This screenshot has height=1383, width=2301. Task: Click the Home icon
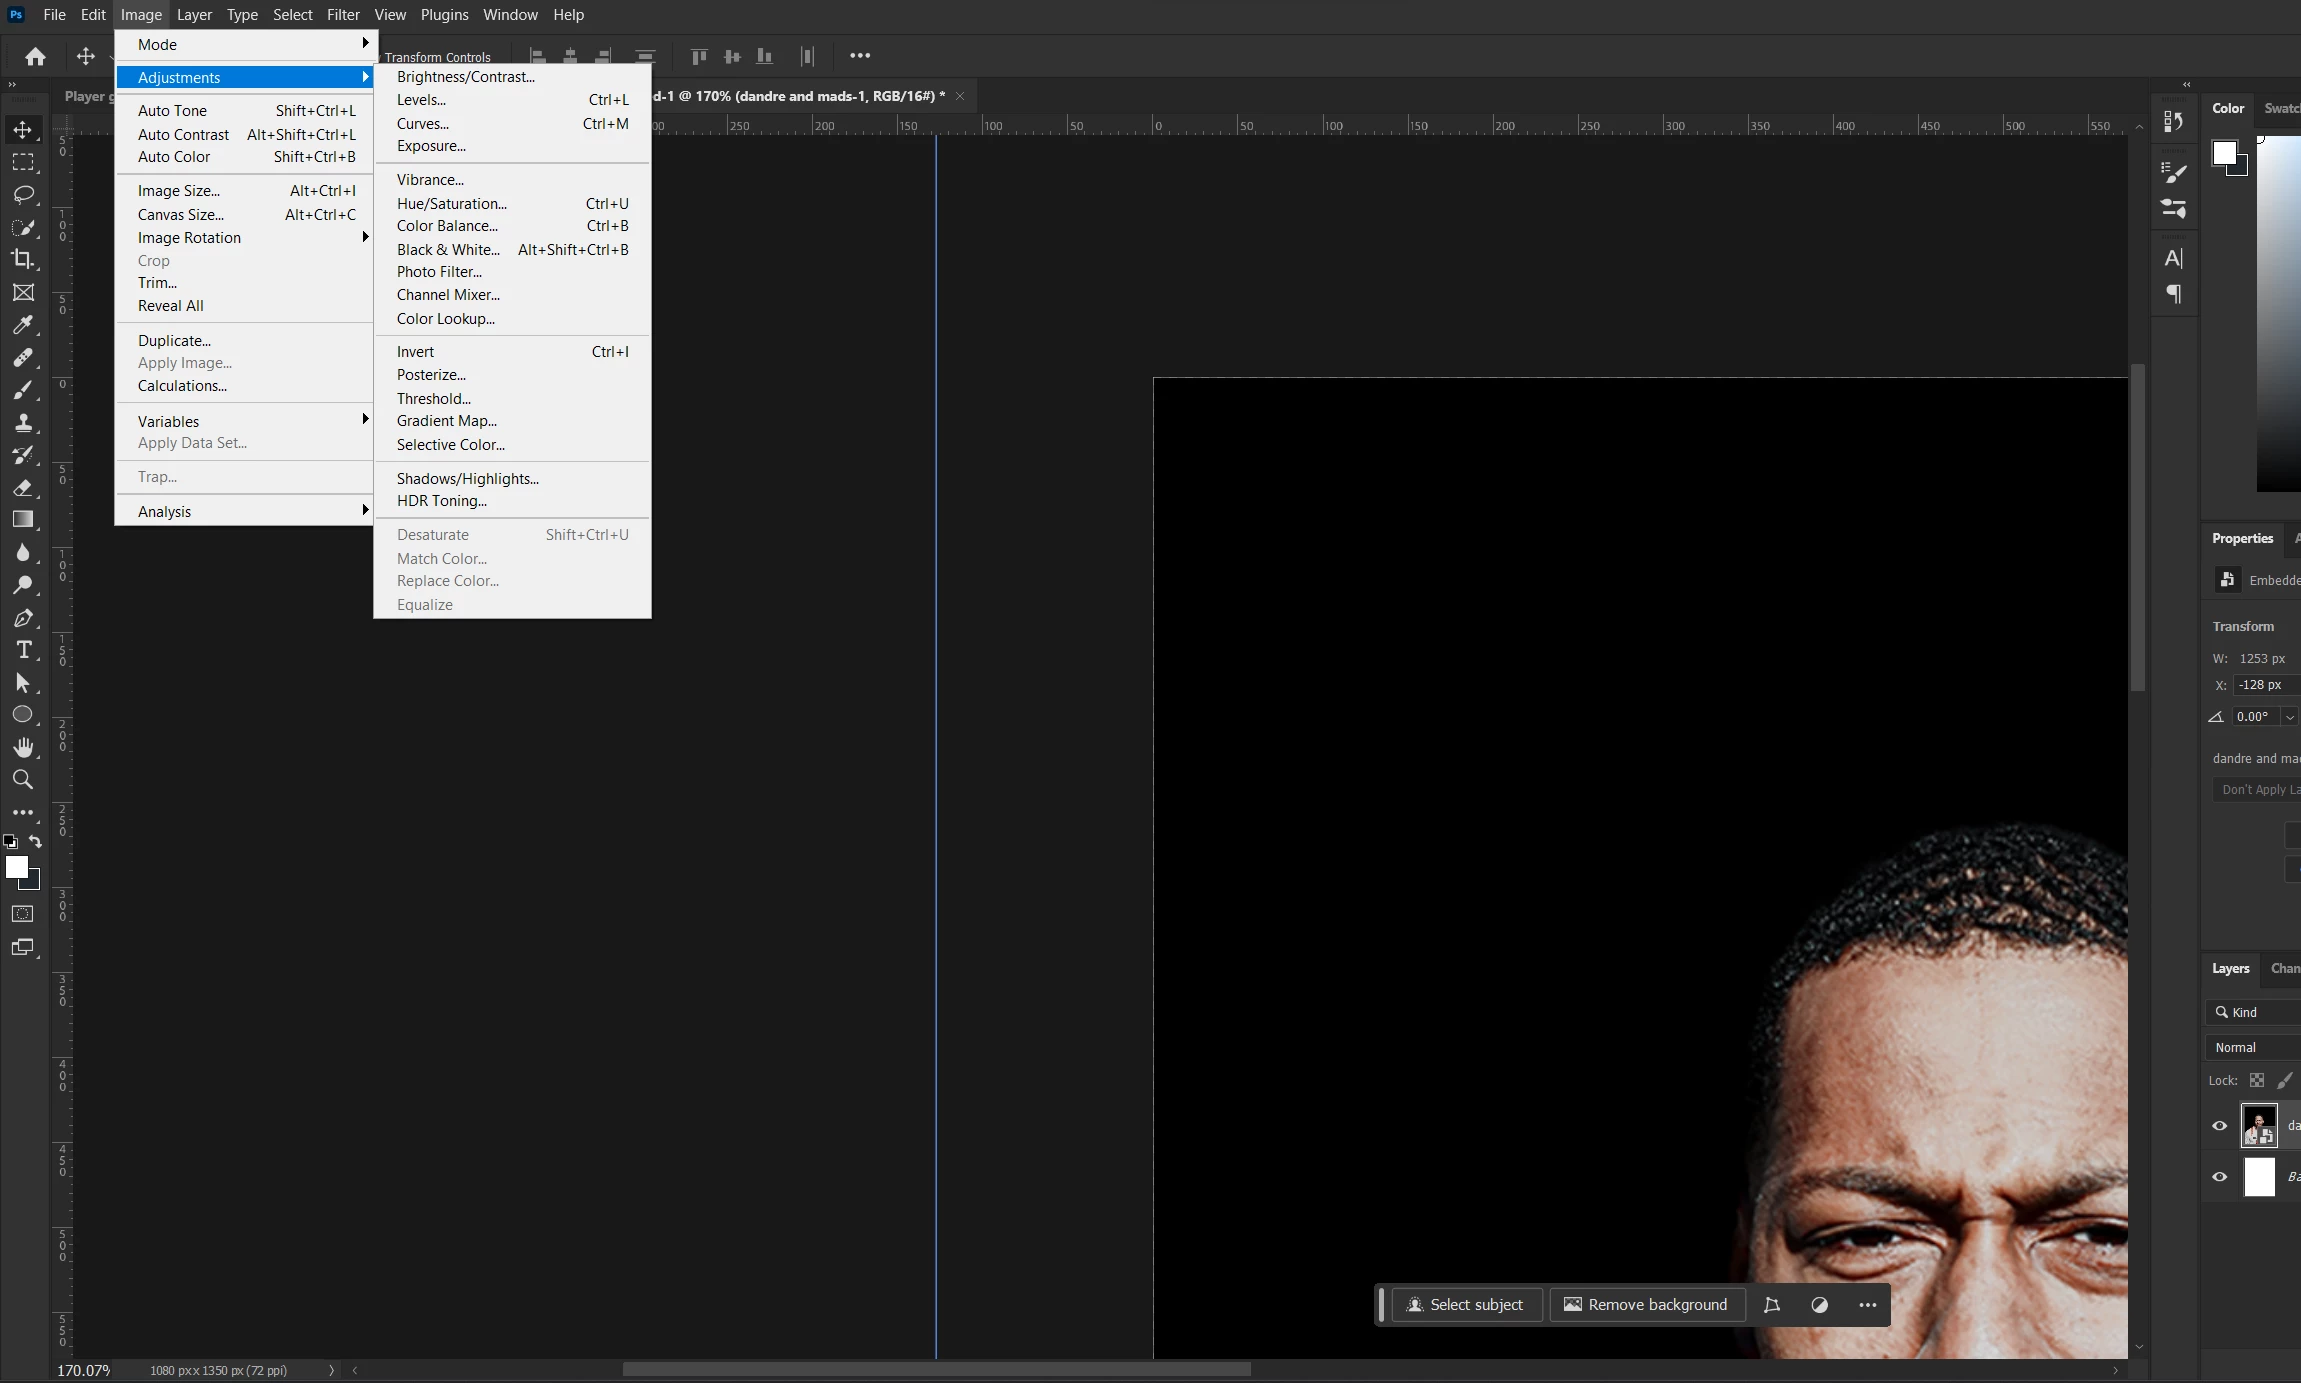pyautogui.click(x=35, y=56)
